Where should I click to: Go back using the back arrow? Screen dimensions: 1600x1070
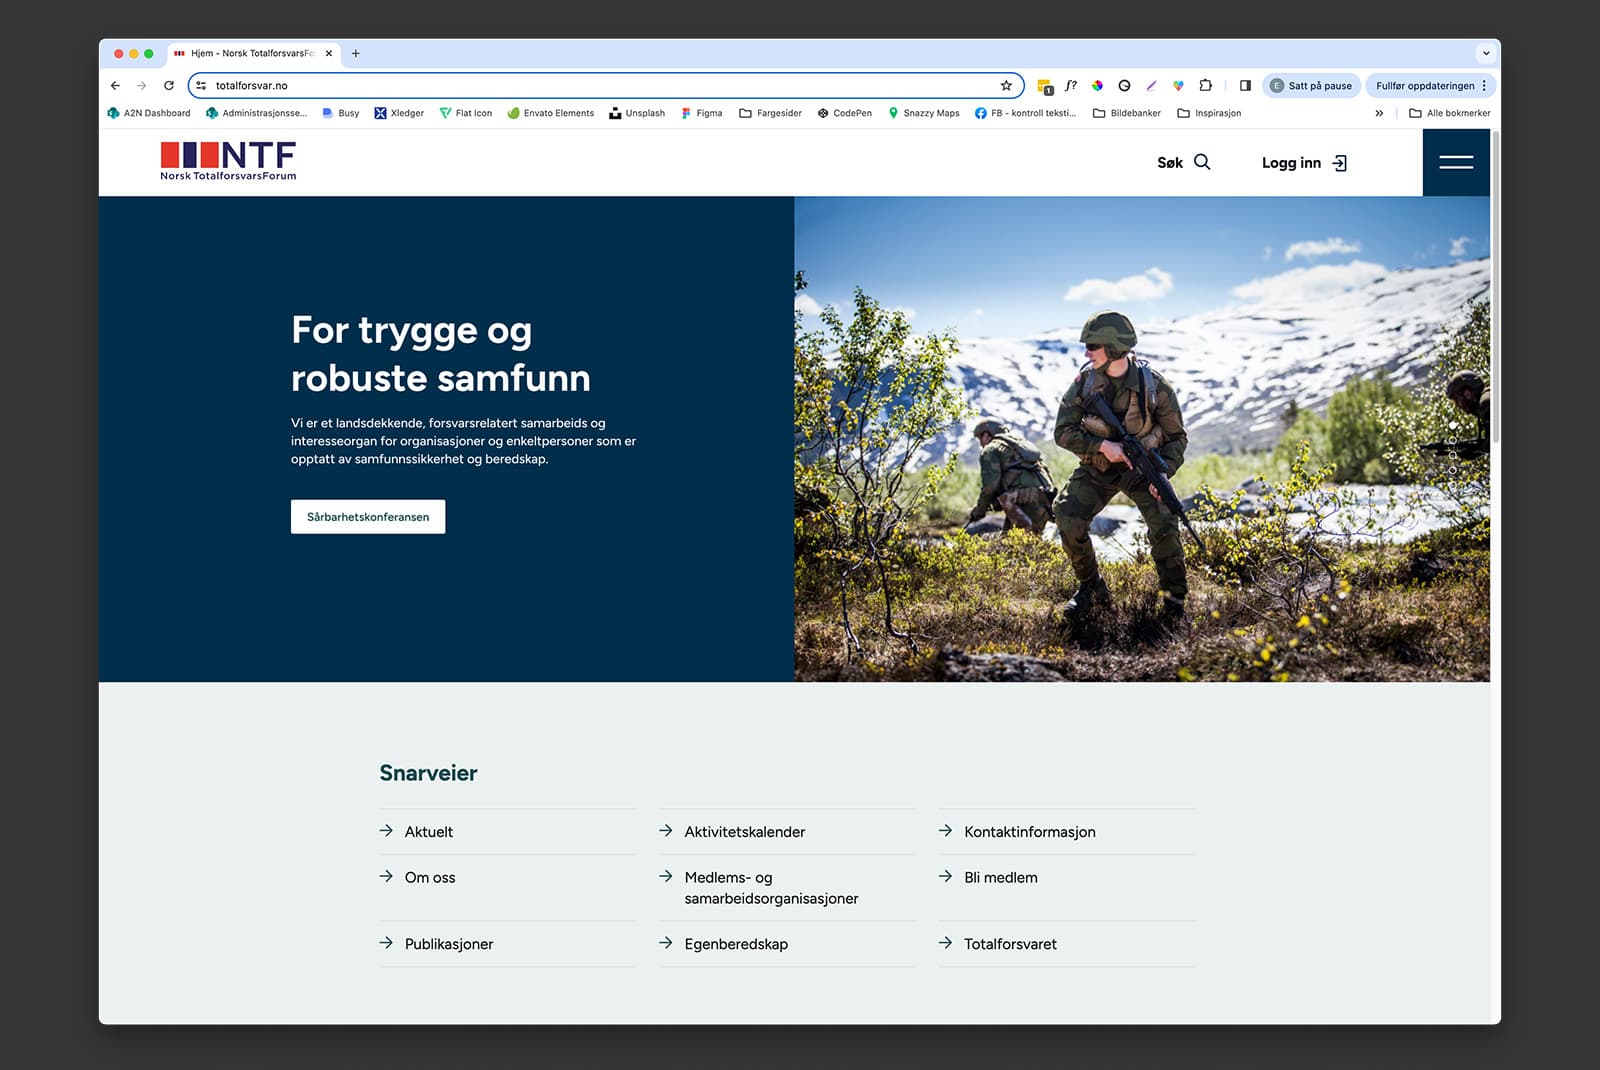115,86
